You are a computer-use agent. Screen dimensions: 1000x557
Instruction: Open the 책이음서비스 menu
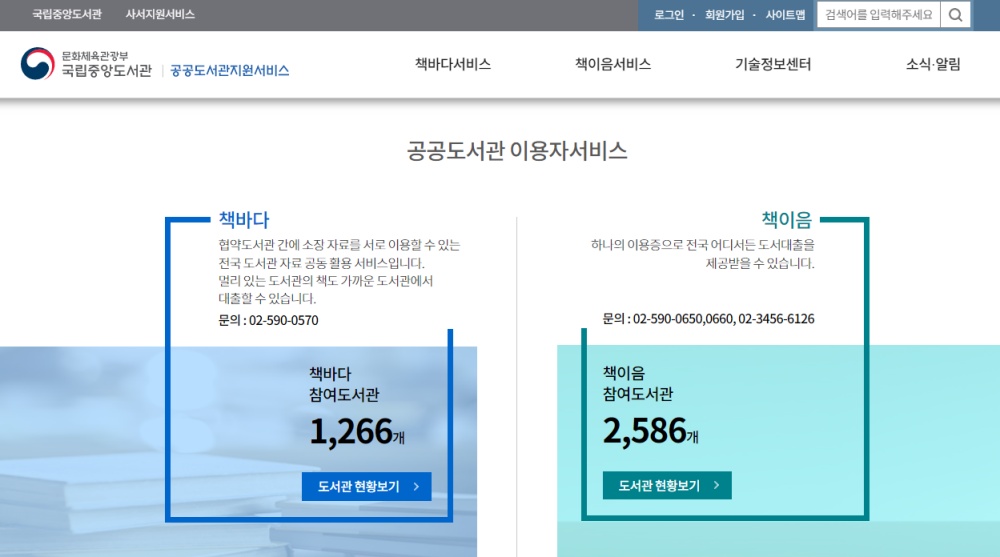click(613, 64)
